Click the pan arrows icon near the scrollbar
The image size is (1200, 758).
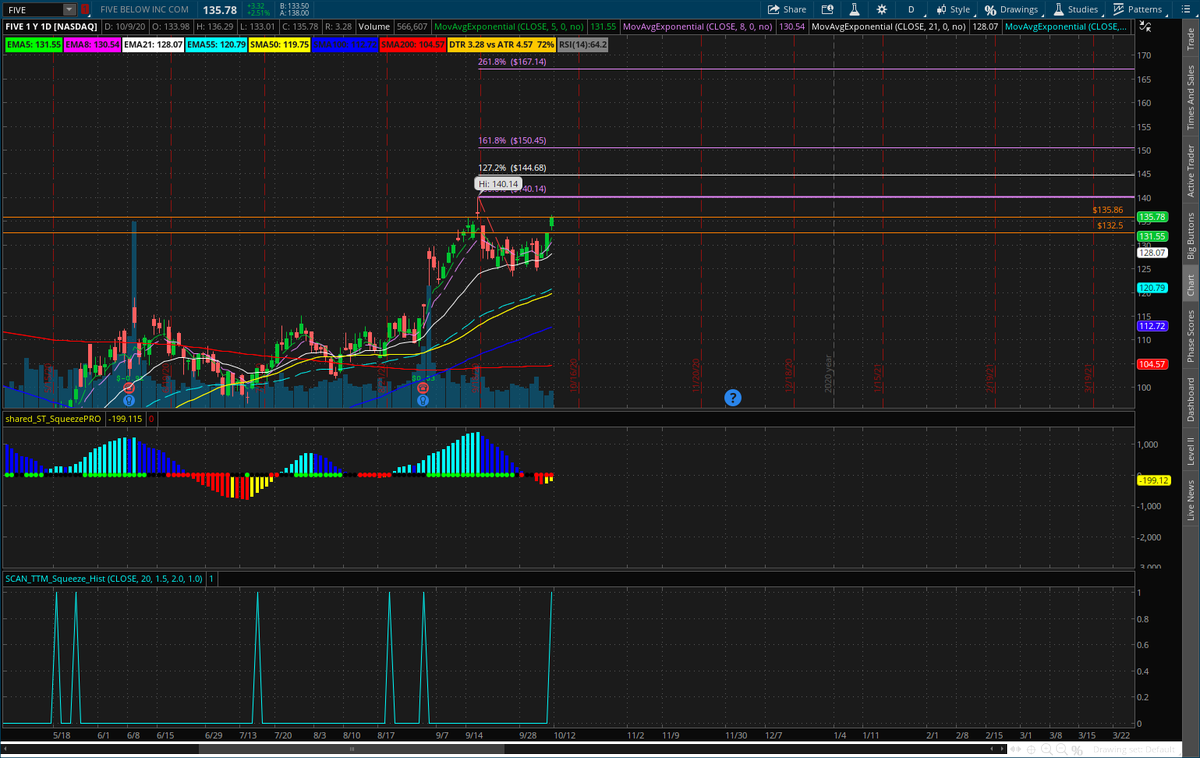(1015, 748)
